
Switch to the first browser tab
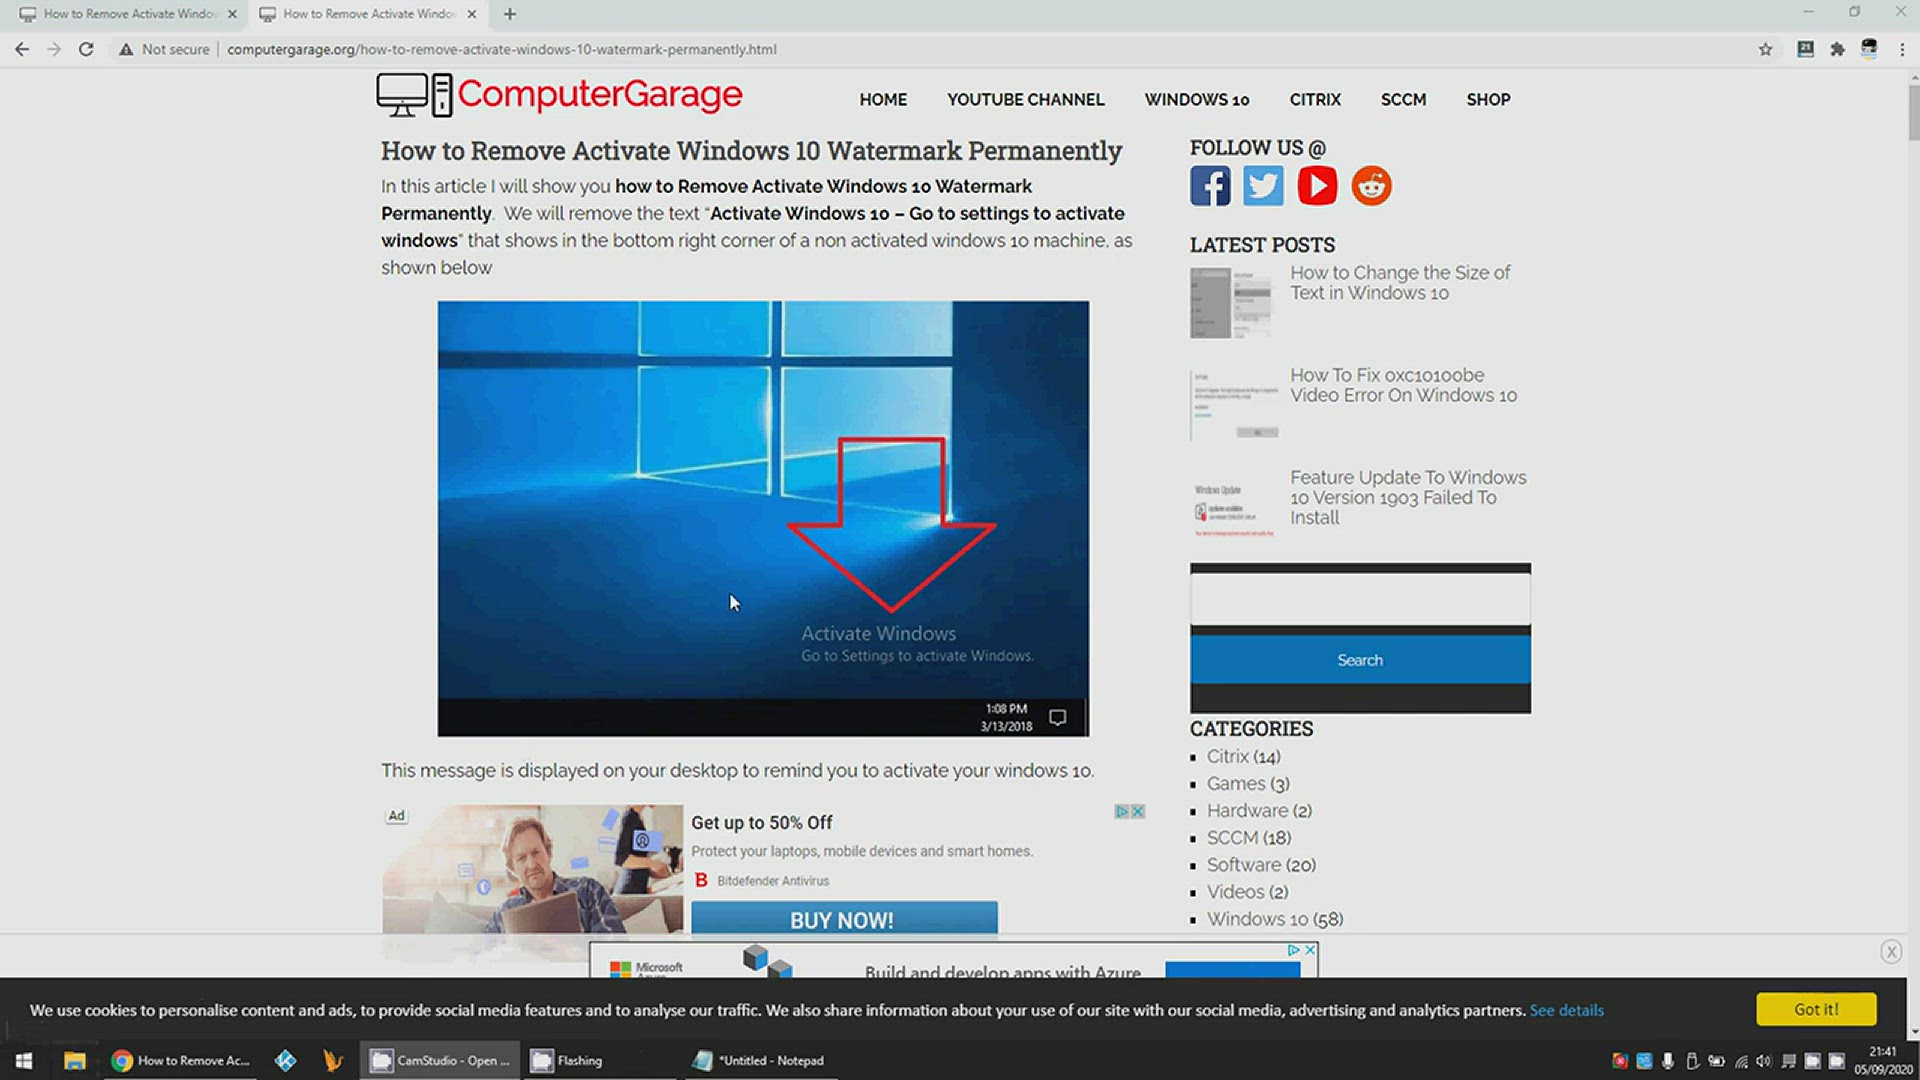pos(130,14)
